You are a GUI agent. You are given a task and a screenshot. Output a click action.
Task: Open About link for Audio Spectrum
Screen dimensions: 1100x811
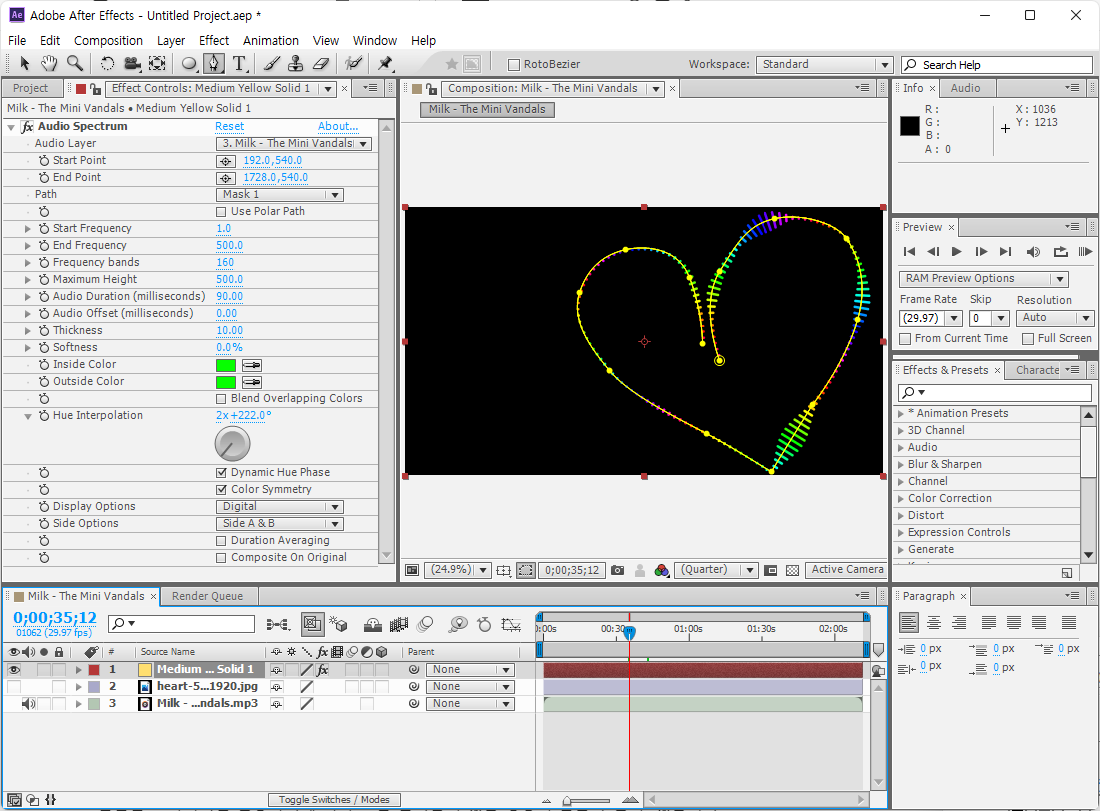[x=337, y=126]
